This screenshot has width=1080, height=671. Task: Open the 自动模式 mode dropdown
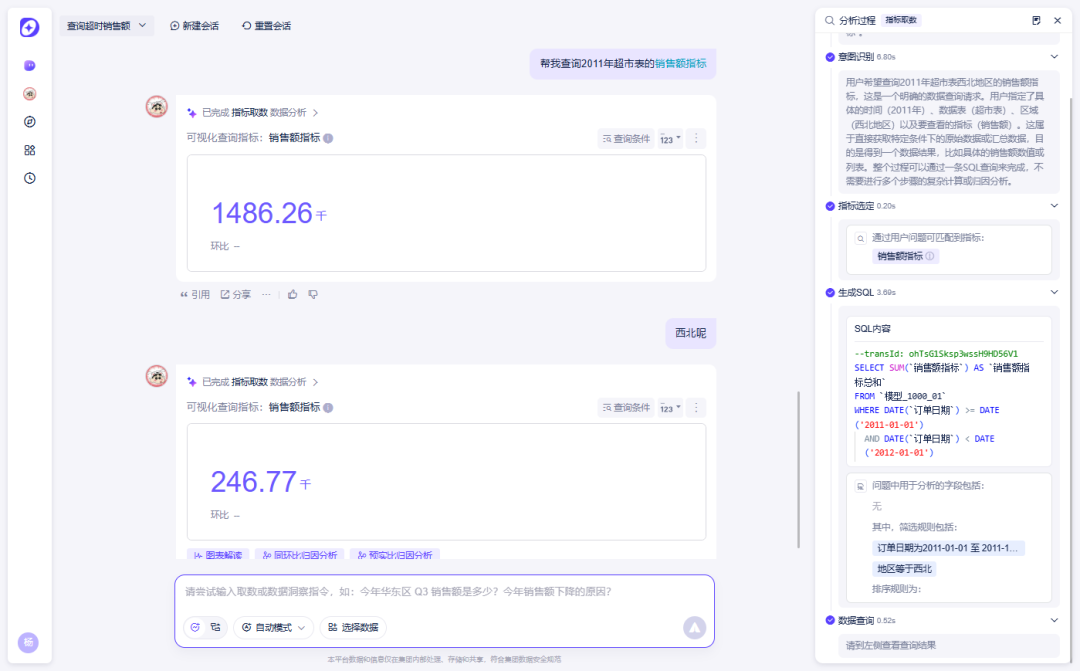273,628
